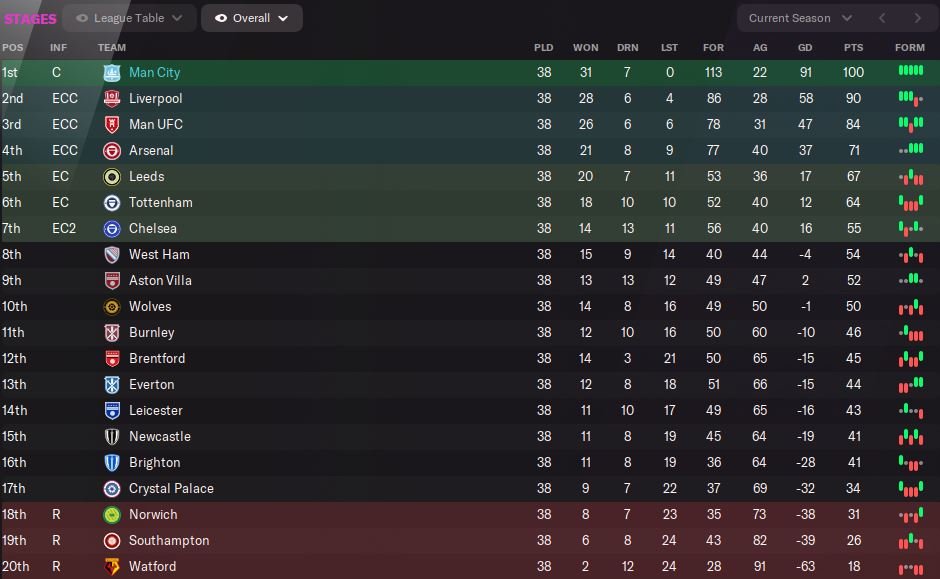Click the Watford club badge icon
Image resolution: width=940 pixels, height=579 pixels.
[112, 567]
